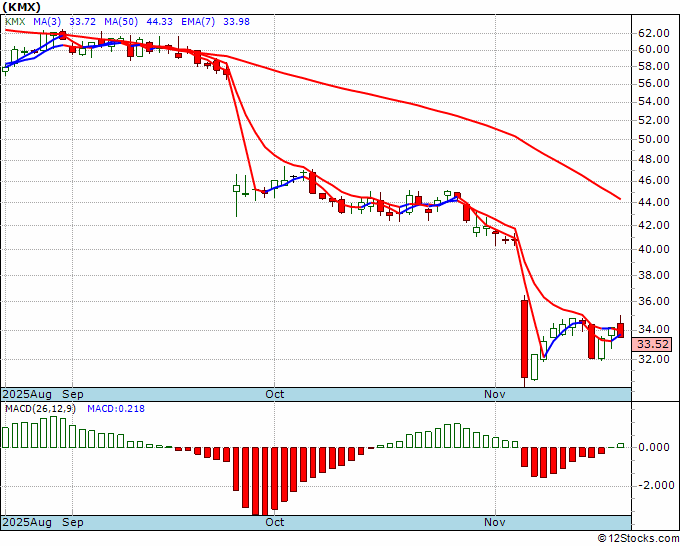680x546 pixels.
Task: Click the 40.00 price axis label
Action: click(x=654, y=249)
